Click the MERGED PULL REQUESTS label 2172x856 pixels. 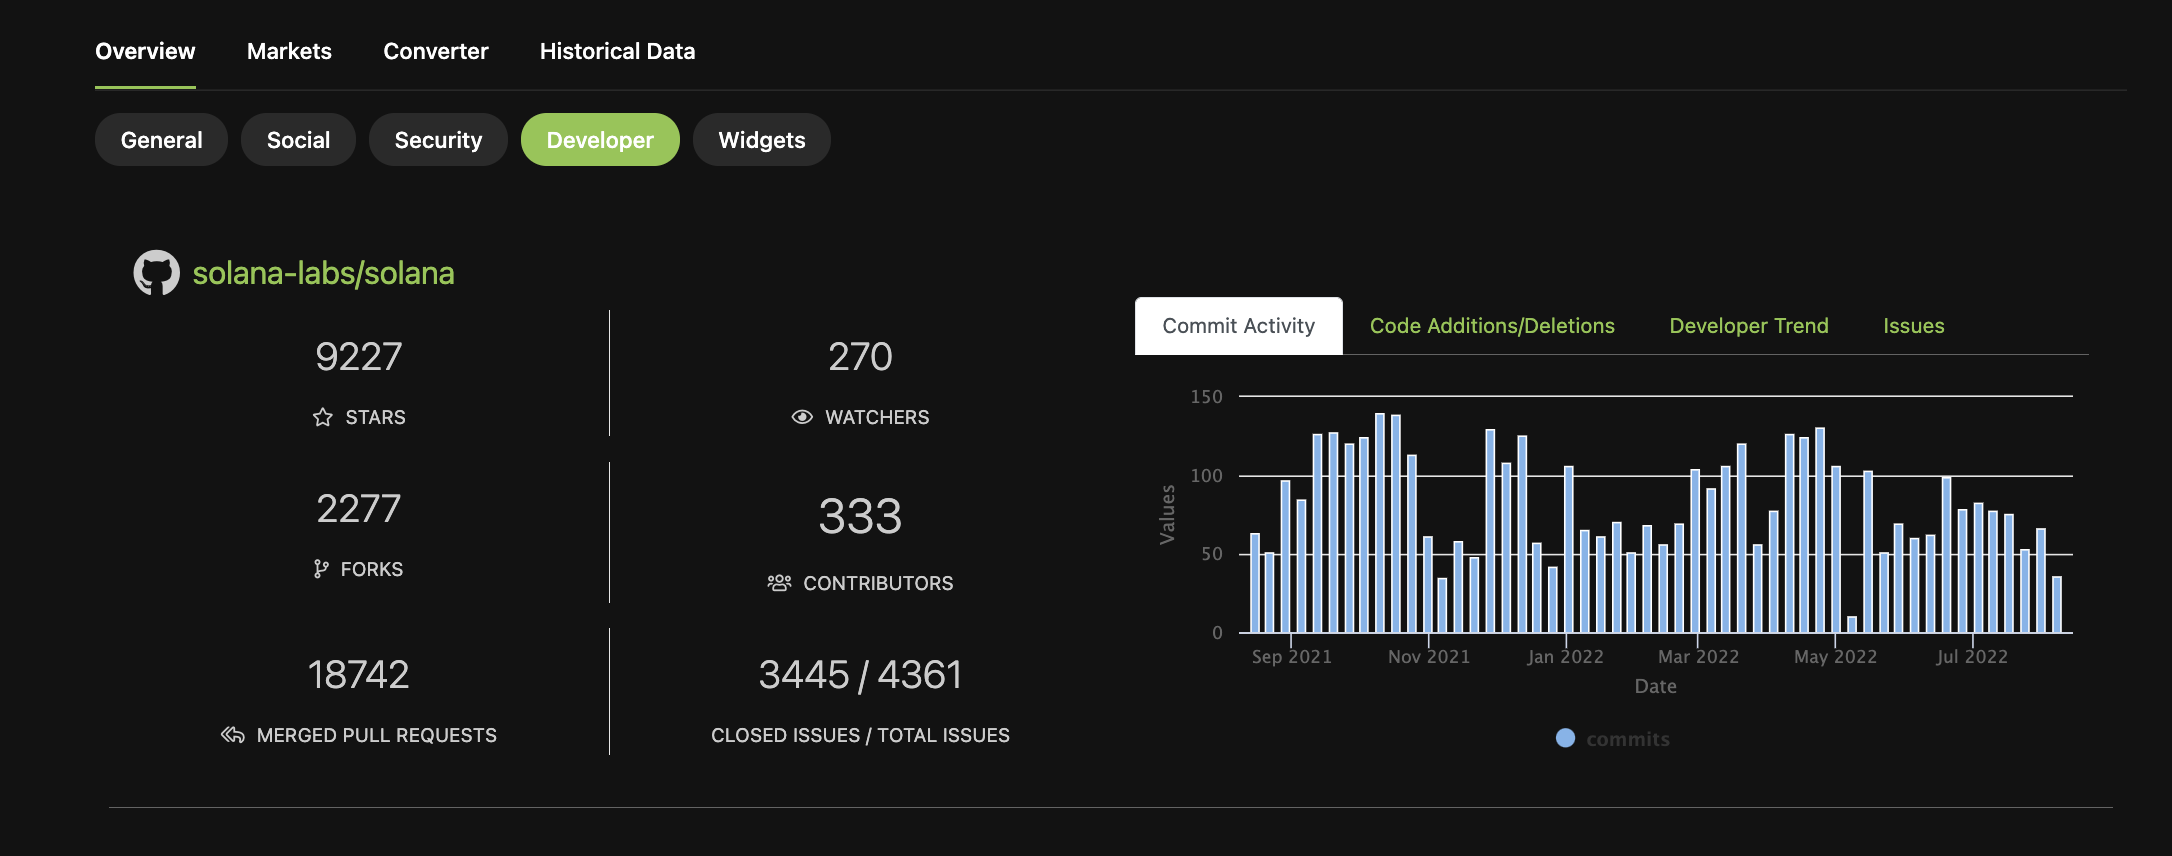tap(377, 735)
